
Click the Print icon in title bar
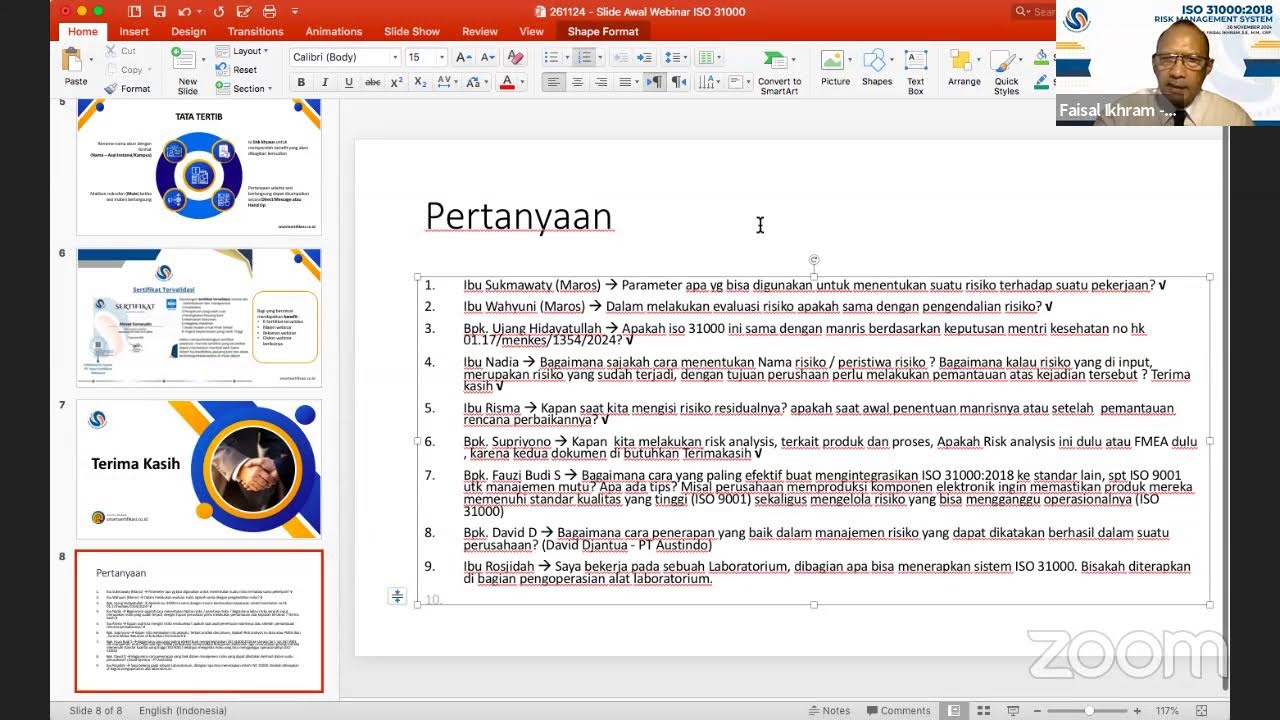pyautogui.click(x=268, y=11)
